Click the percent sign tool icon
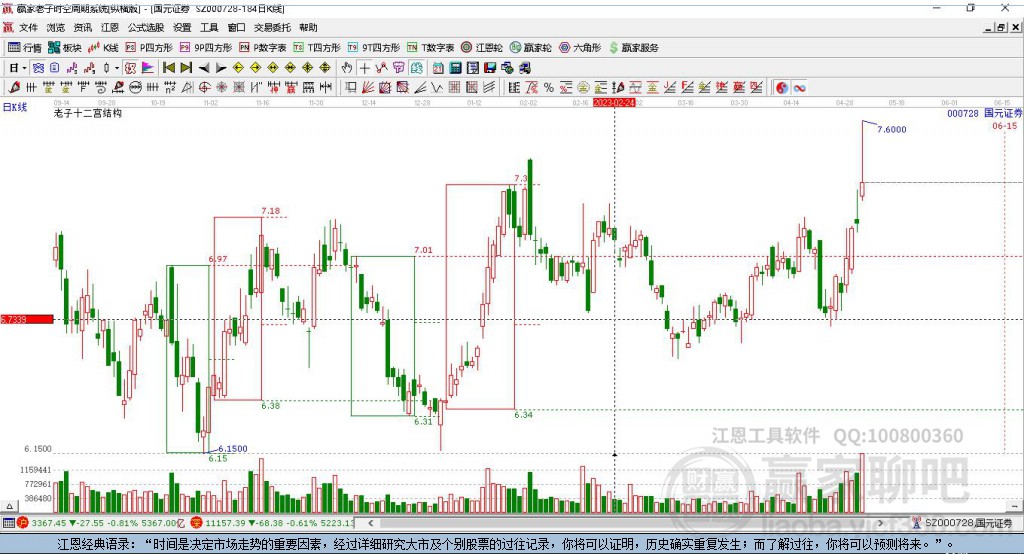This screenshot has width=1024, height=554. 549,88
